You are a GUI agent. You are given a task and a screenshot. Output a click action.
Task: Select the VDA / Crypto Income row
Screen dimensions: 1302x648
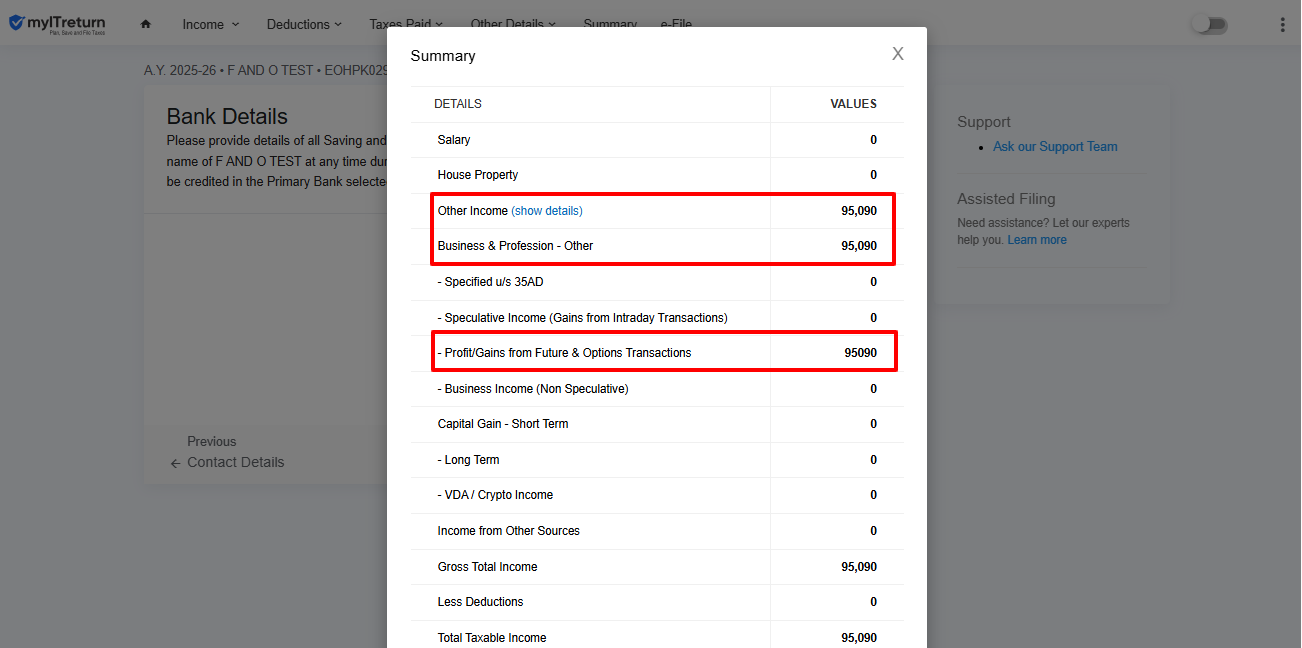(x=657, y=495)
